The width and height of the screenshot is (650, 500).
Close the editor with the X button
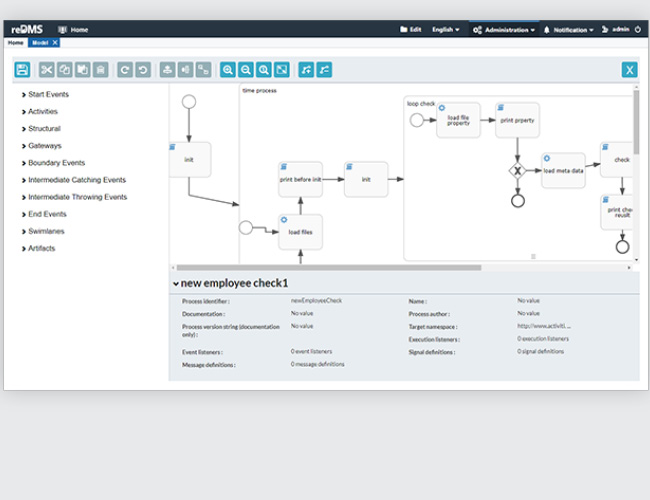point(629,70)
